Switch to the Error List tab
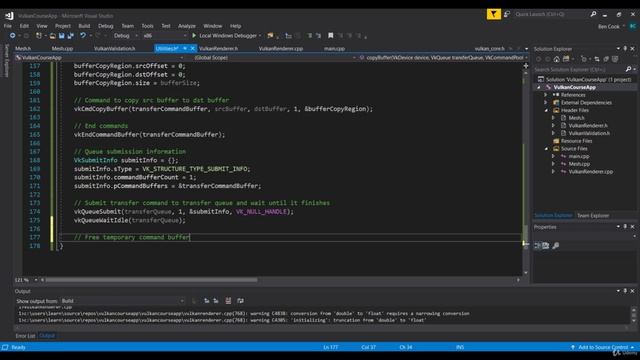 click(x=25, y=336)
